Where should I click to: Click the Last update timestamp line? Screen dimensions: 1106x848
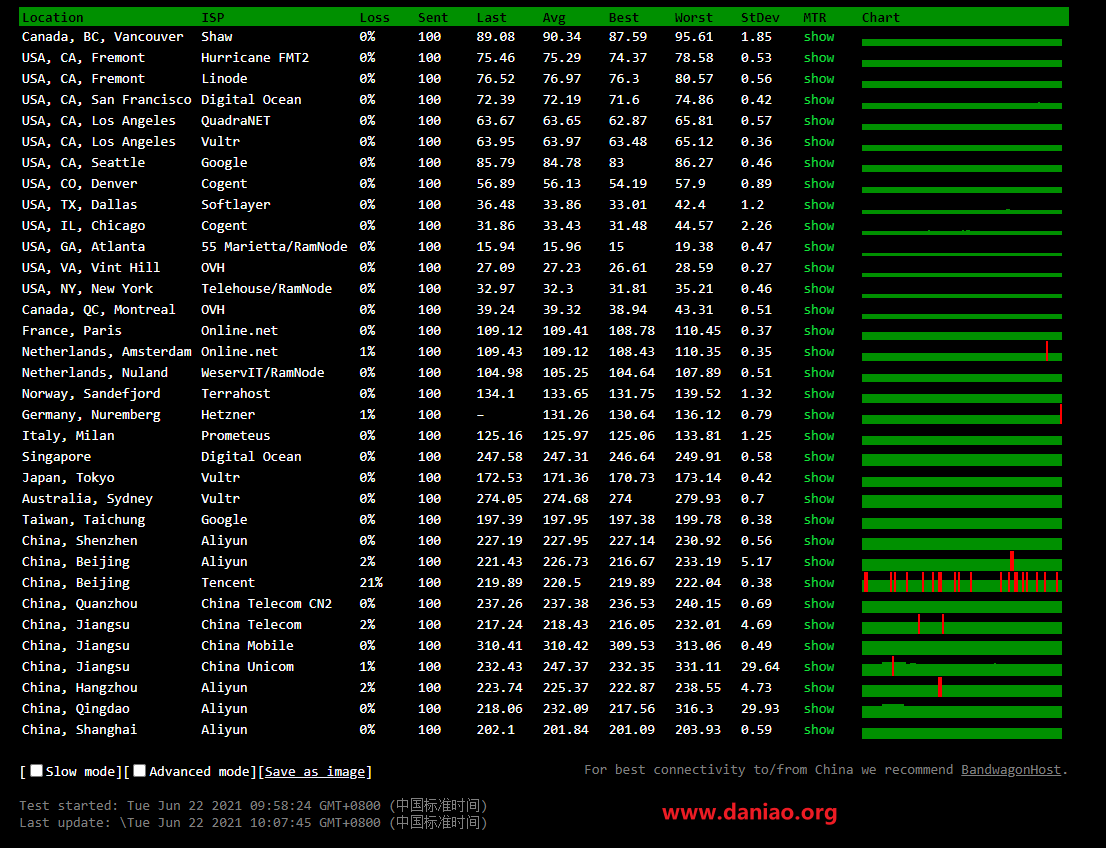point(253,823)
